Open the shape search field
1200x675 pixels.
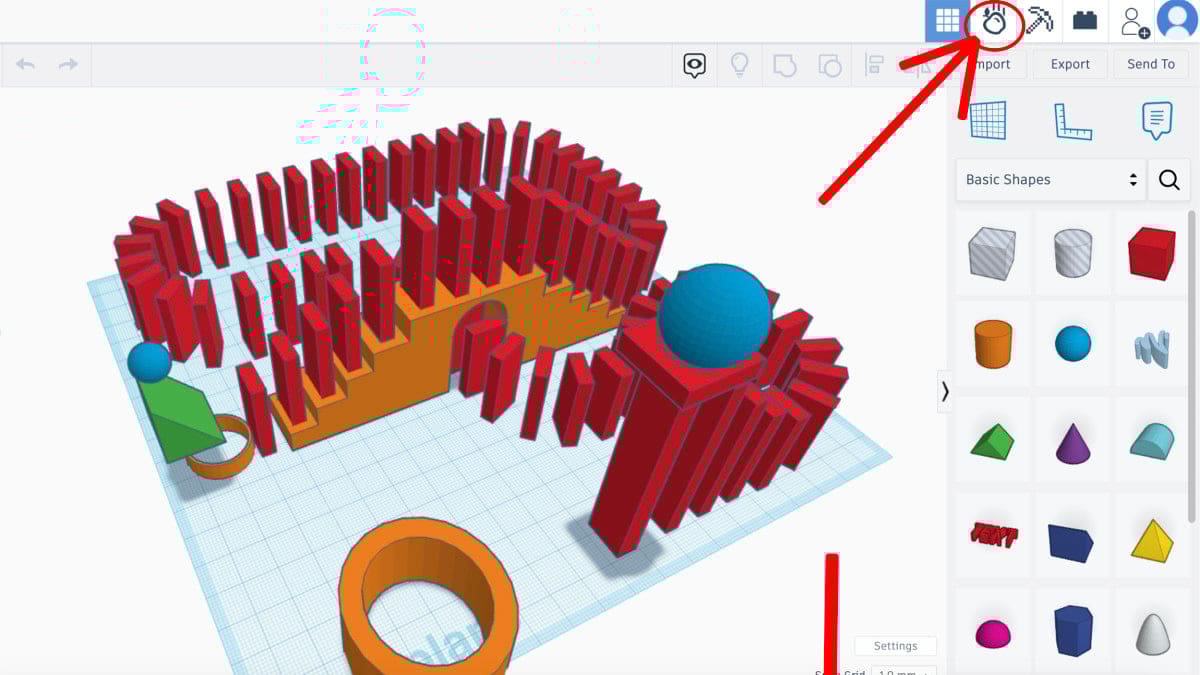(1168, 180)
